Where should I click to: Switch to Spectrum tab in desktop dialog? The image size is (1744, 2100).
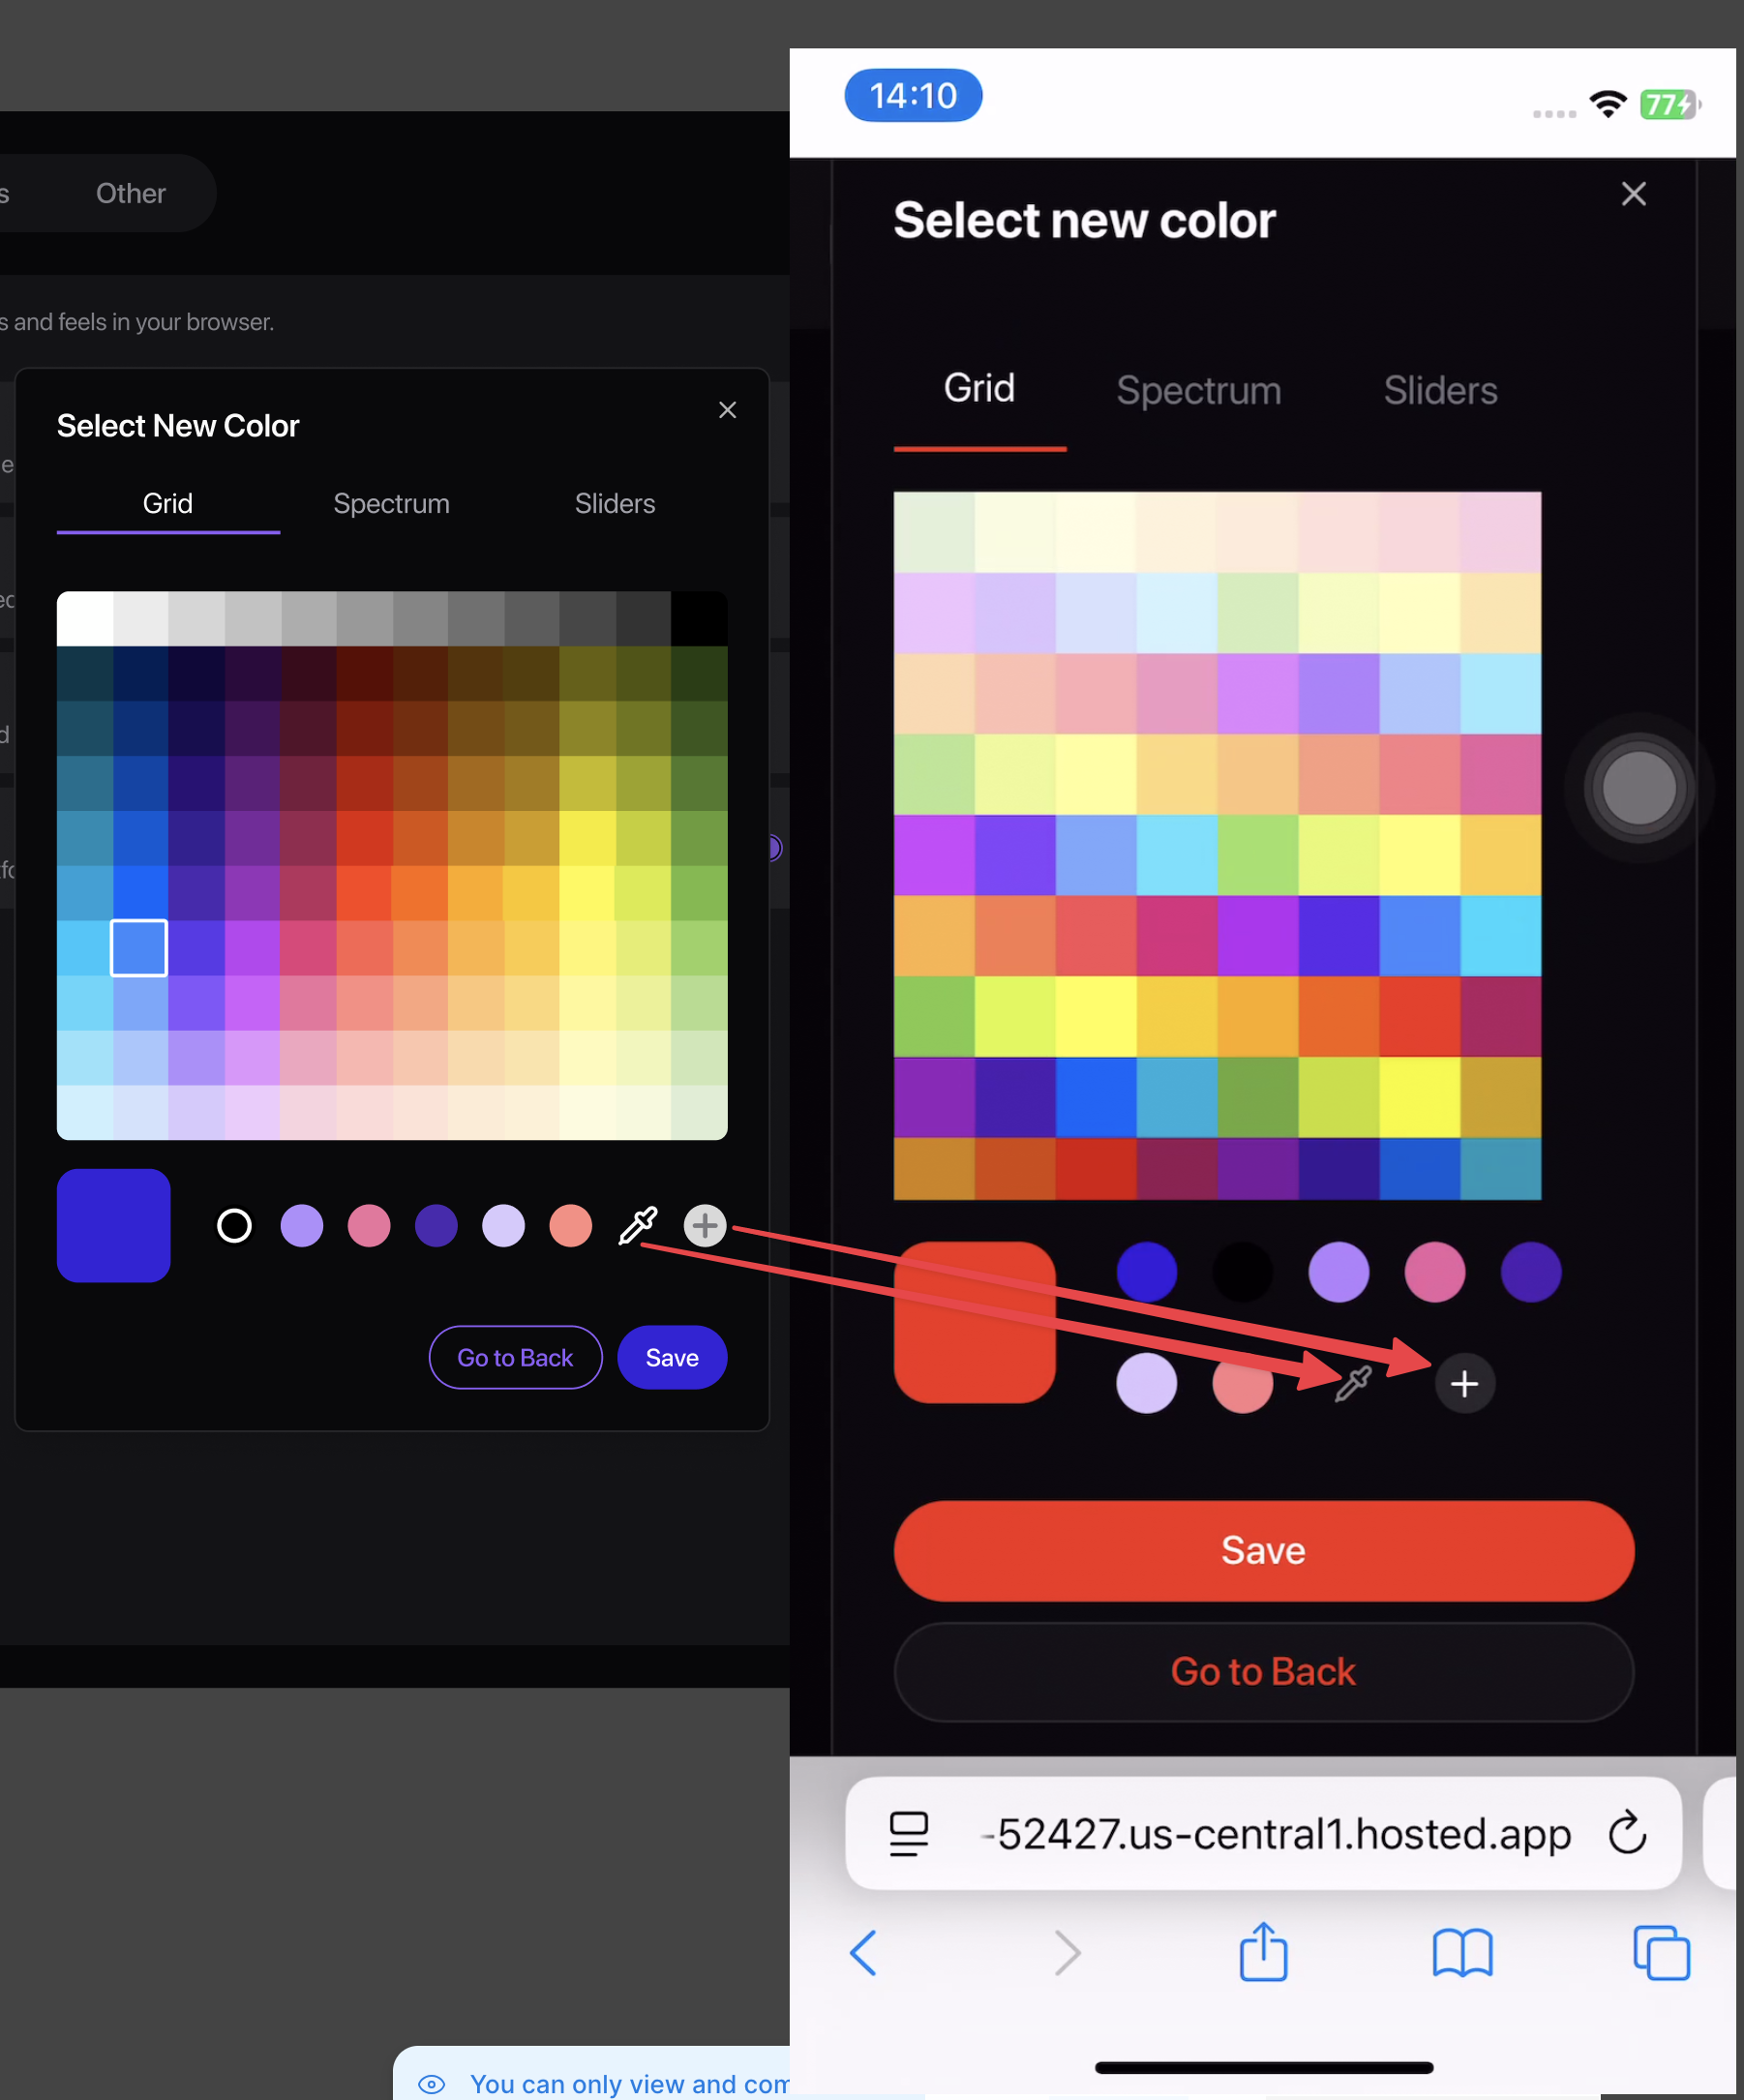(391, 503)
